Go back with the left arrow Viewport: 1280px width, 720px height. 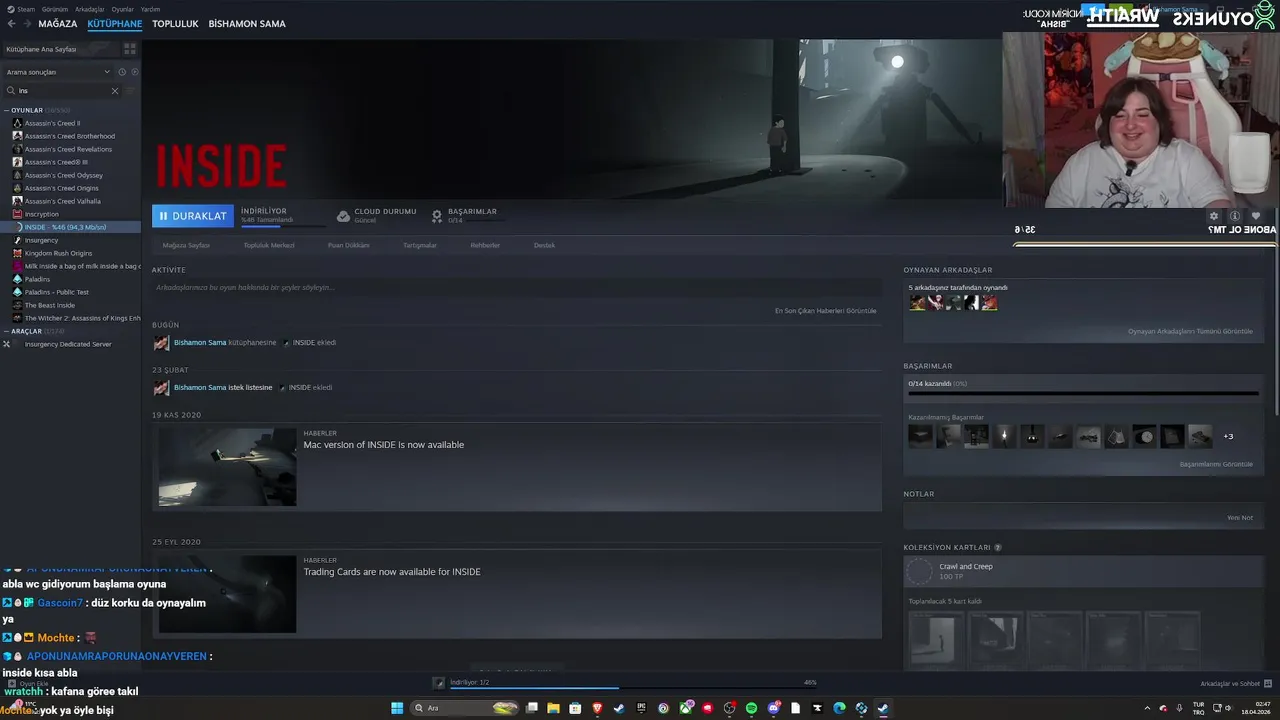[12, 24]
